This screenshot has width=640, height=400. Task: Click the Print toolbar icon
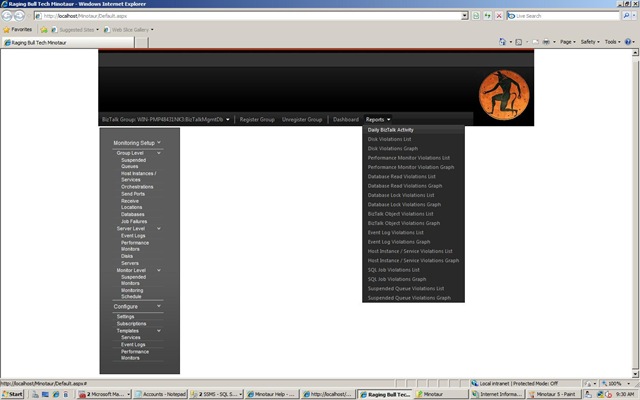[x=546, y=42]
